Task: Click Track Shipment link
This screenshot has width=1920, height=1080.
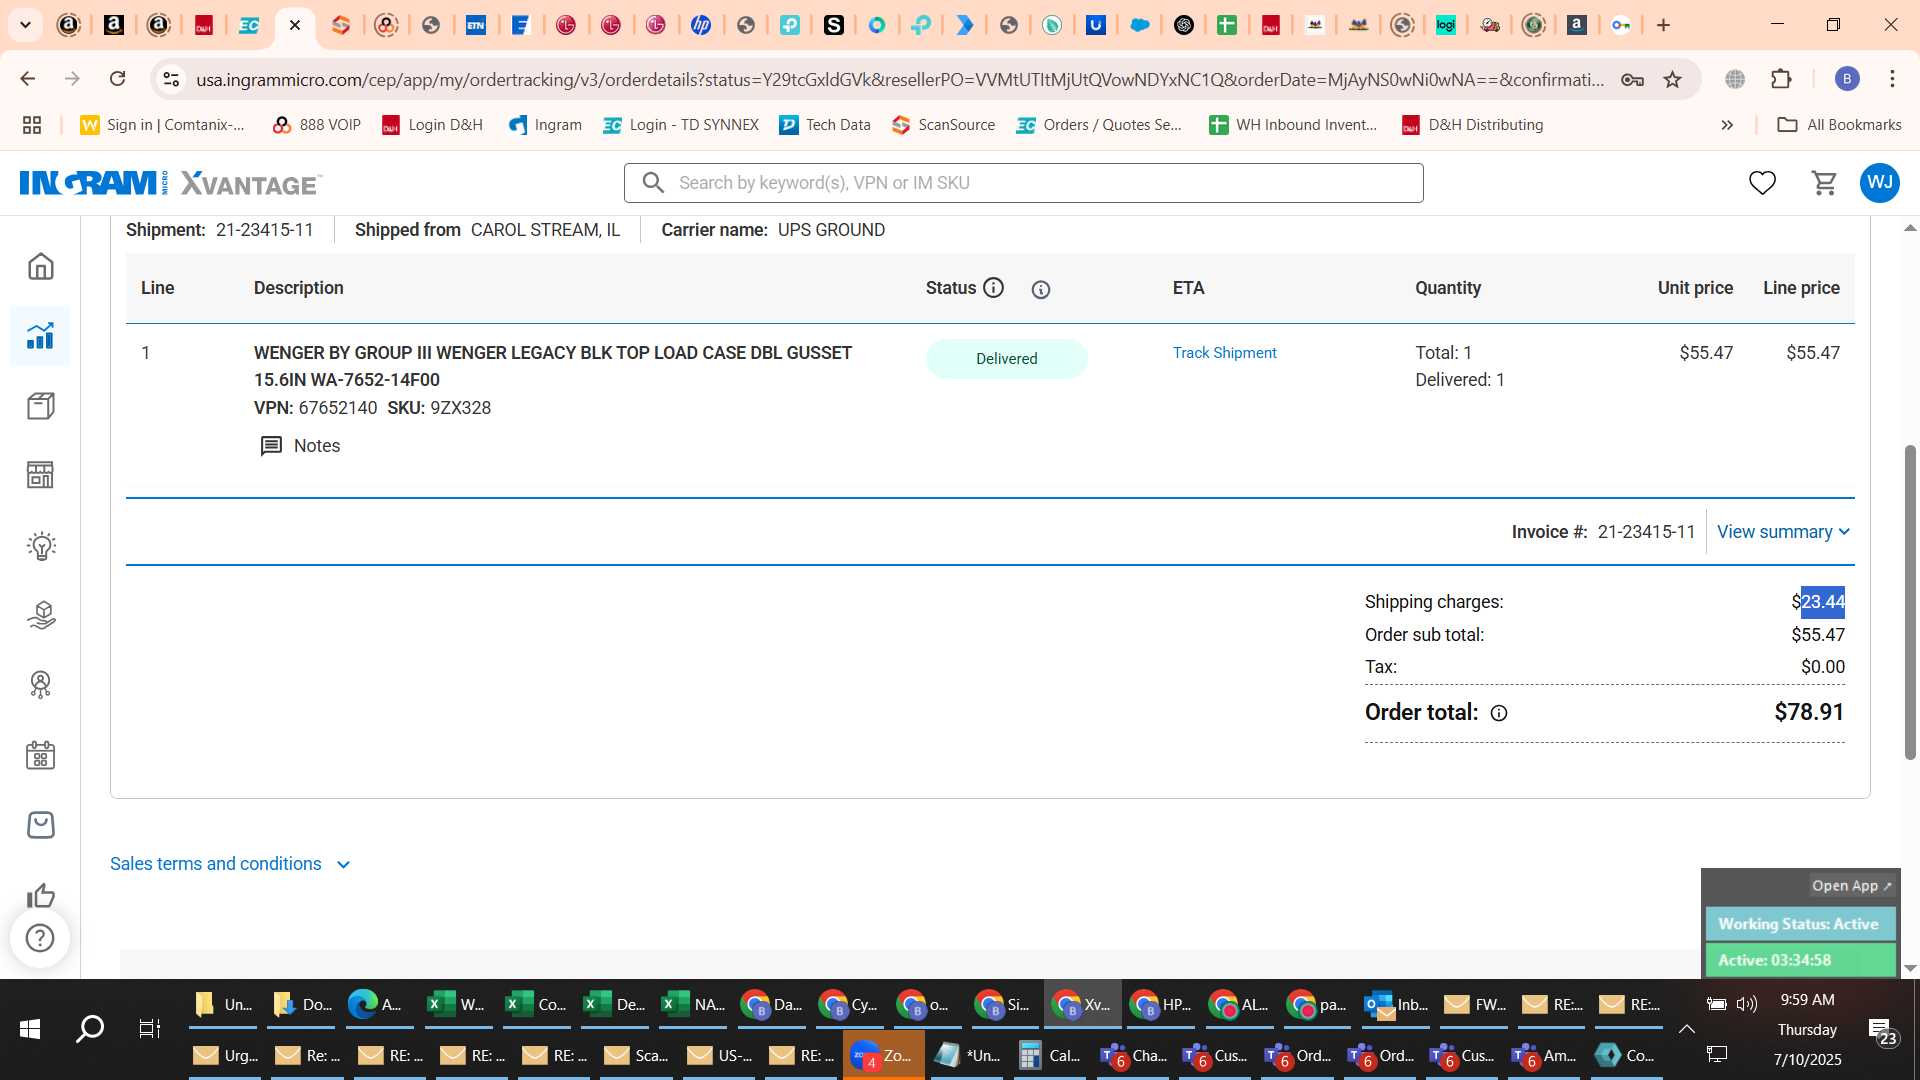Action: (x=1224, y=353)
